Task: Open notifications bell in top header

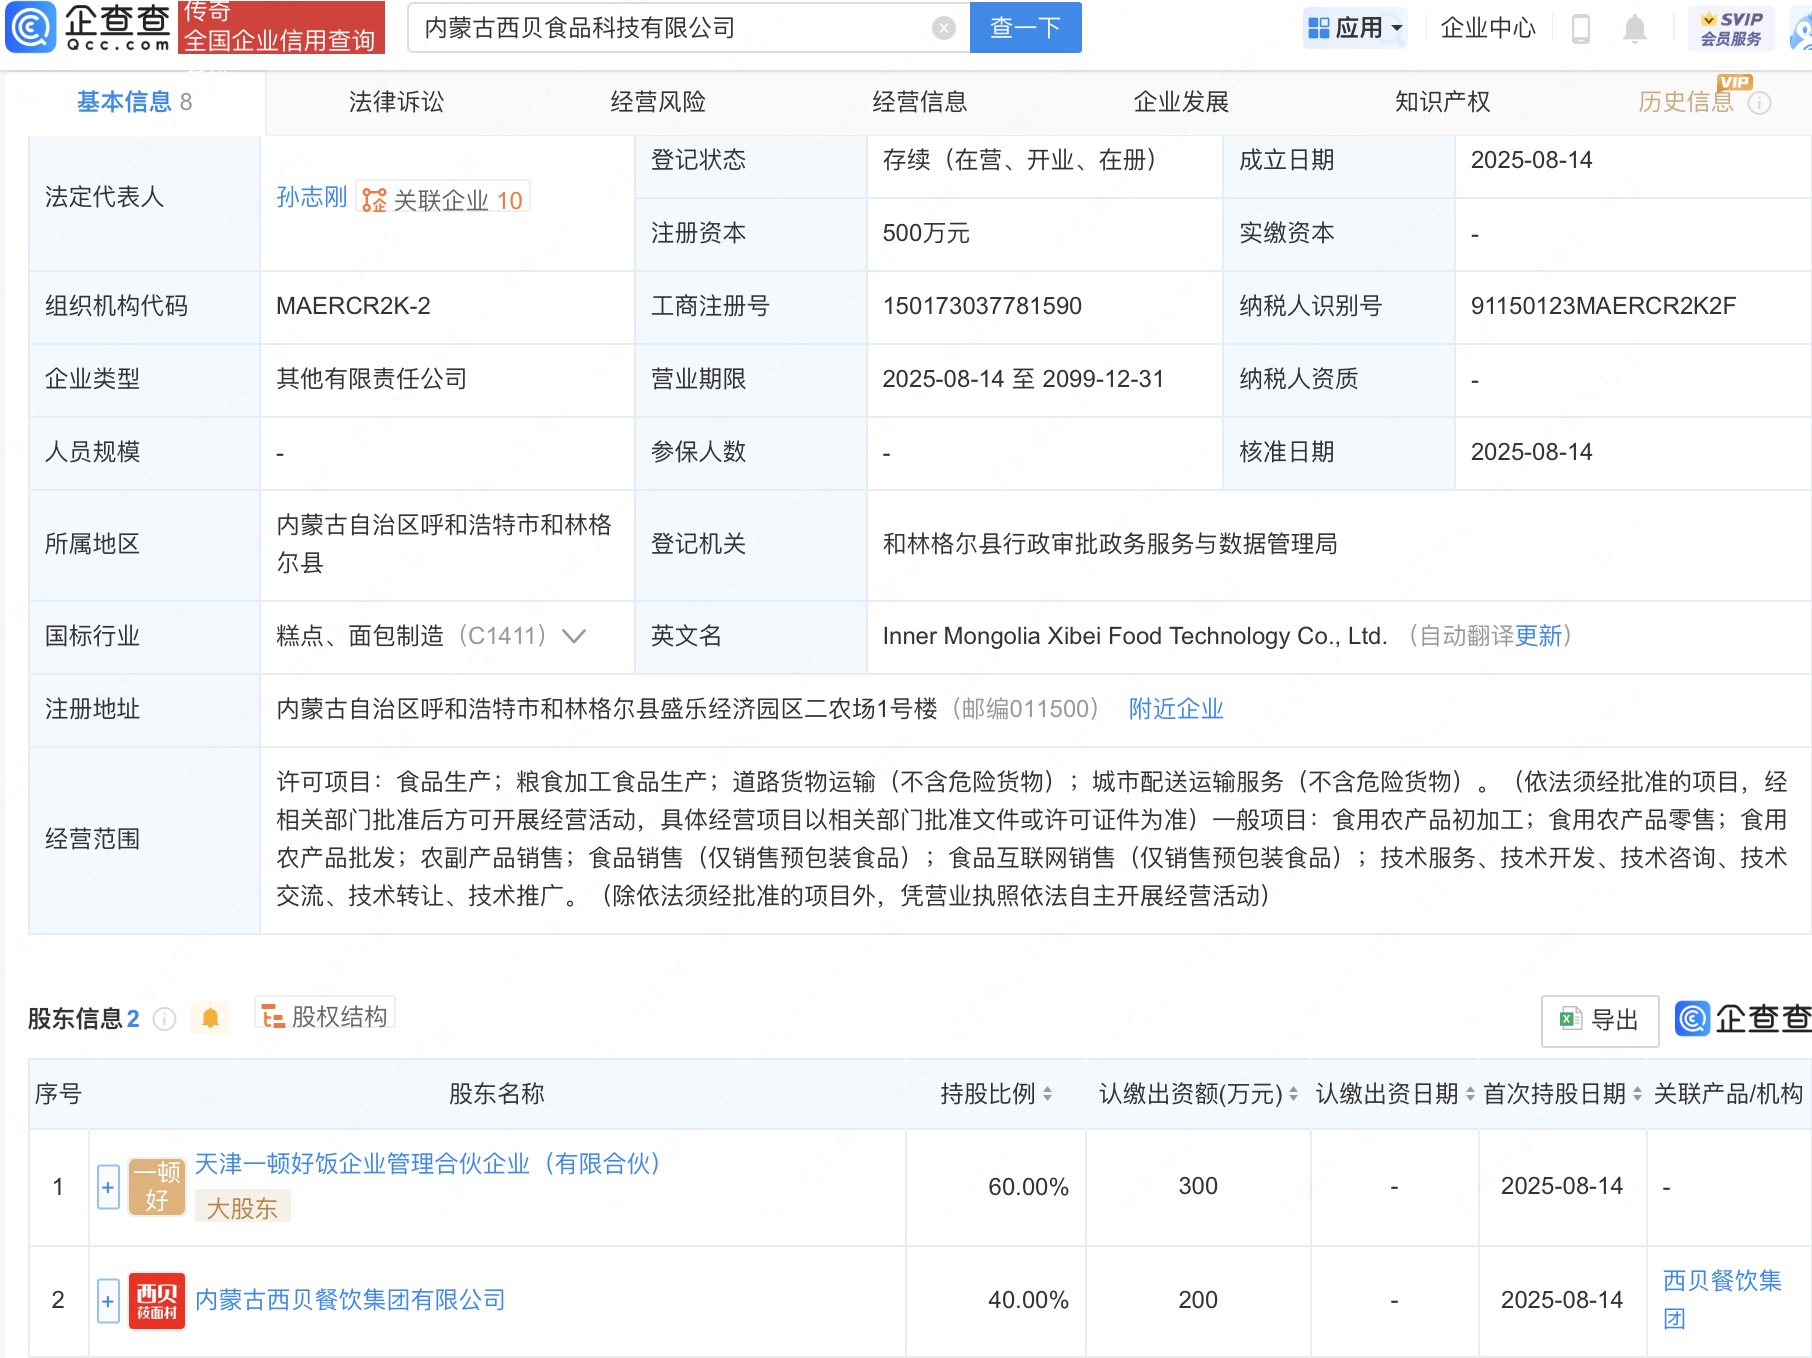Action: pos(1635,28)
